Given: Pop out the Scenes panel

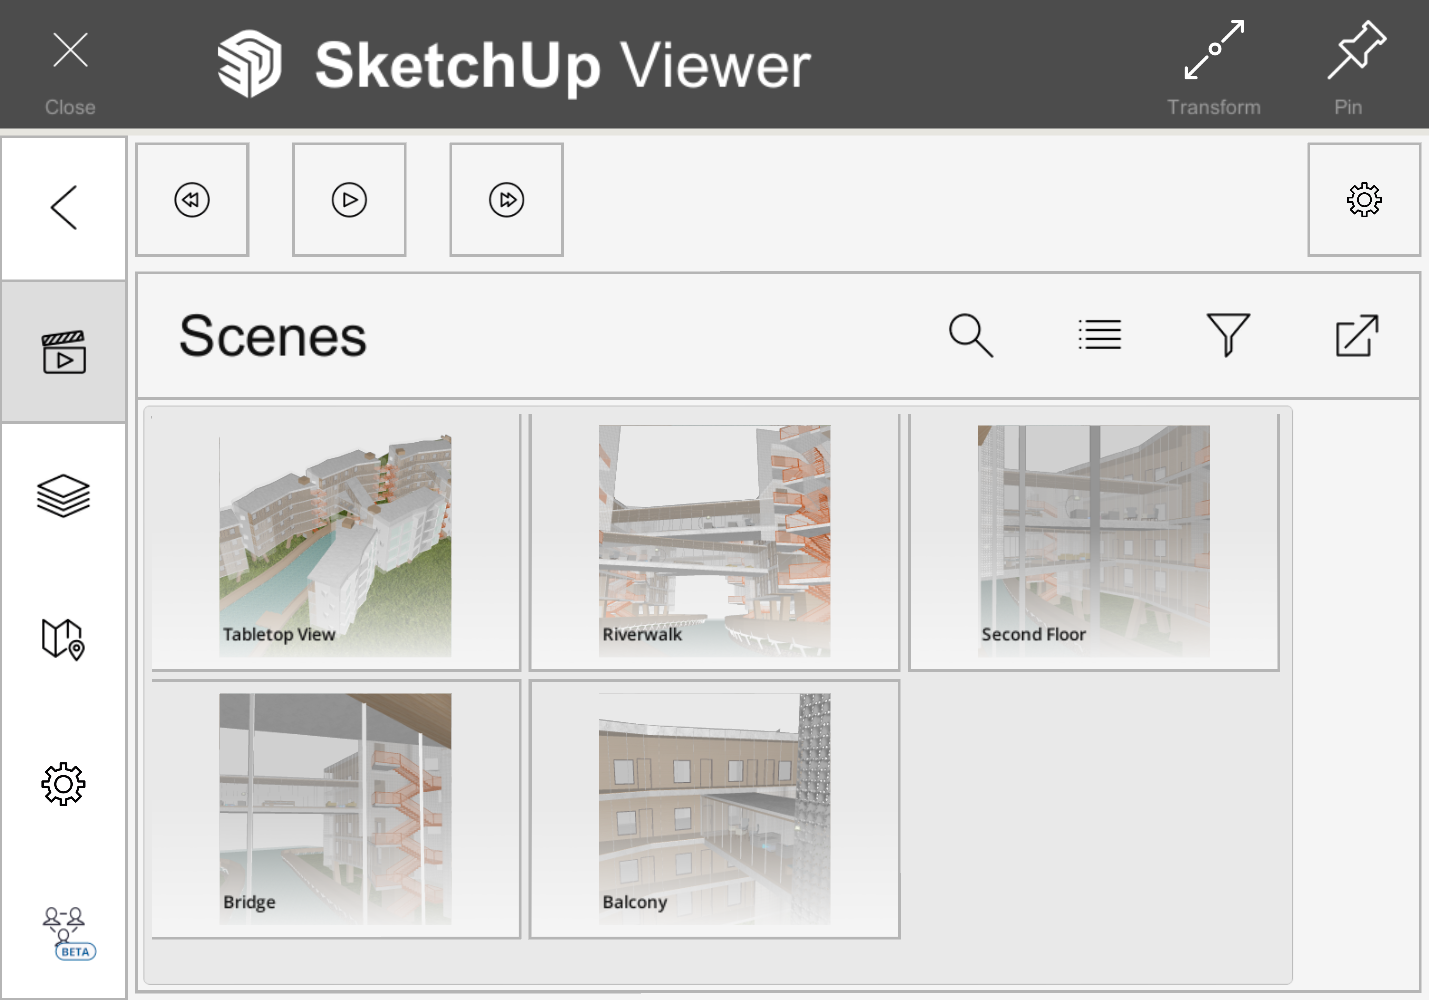Looking at the screenshot, I should click(1357, 335).
